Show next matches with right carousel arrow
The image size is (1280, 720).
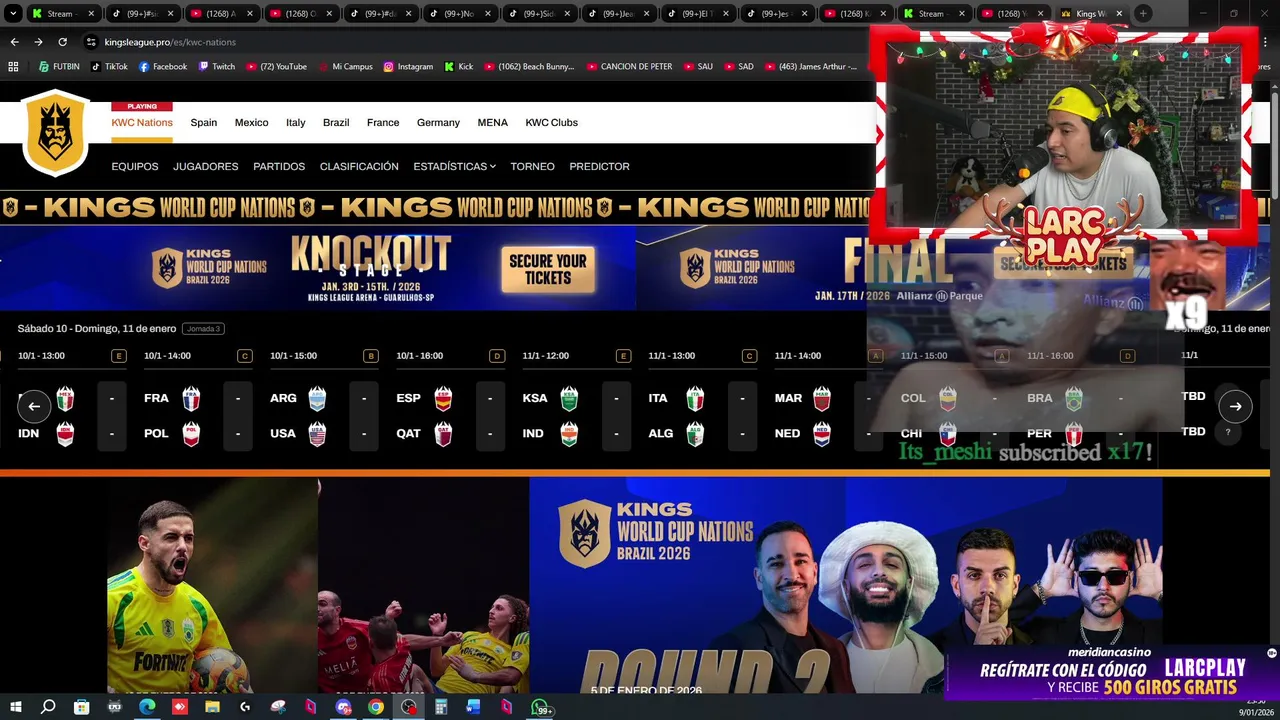(1235, 406)
